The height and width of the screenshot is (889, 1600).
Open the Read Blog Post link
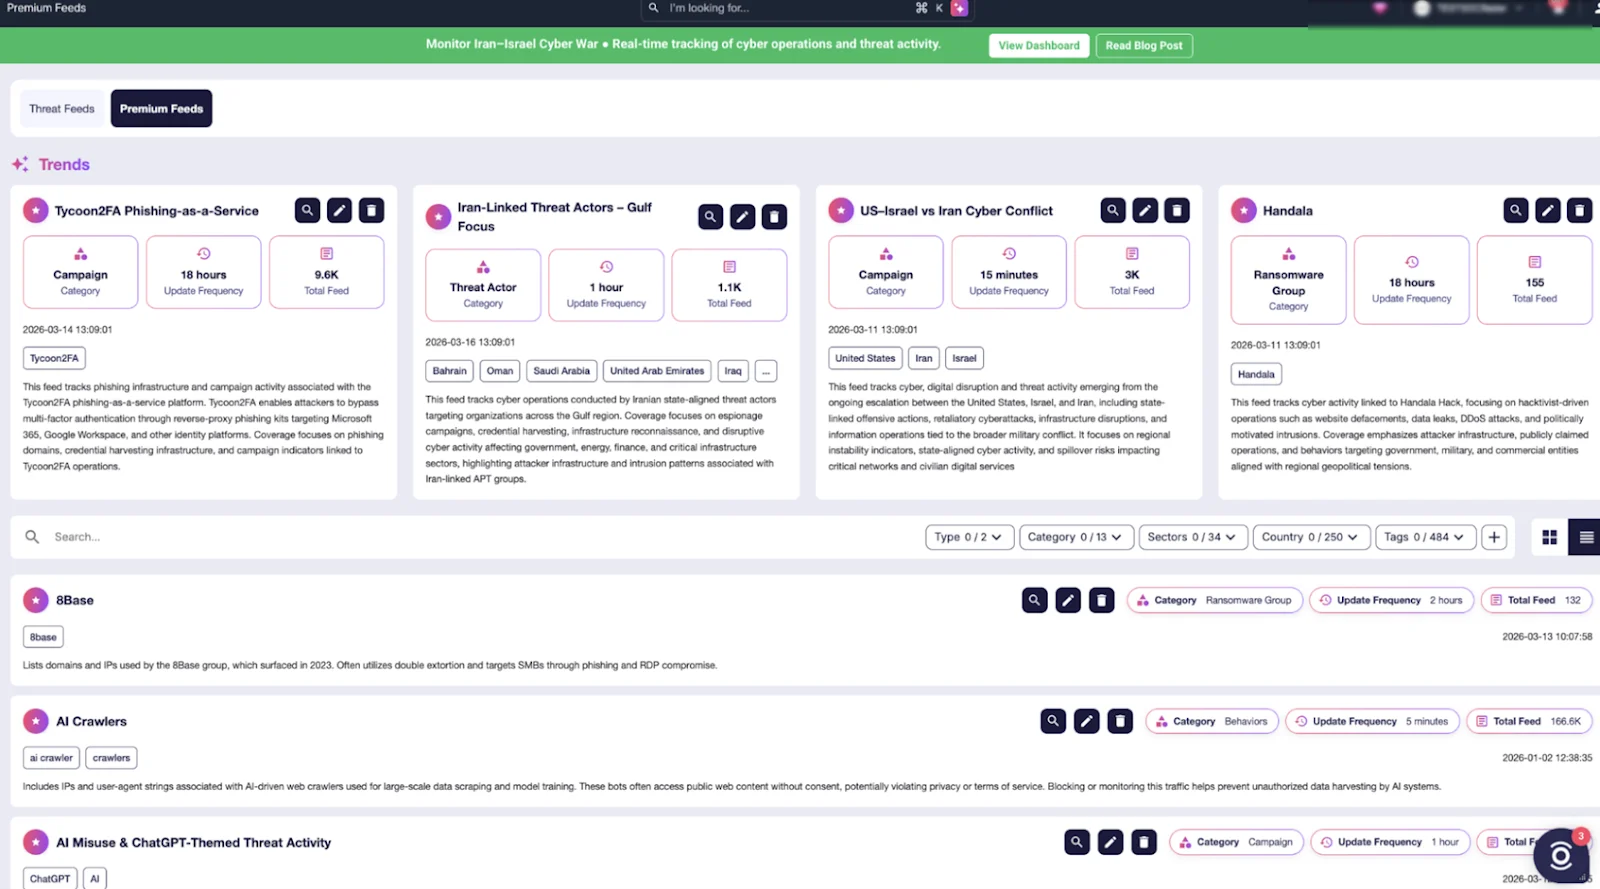pos(1144,46)
